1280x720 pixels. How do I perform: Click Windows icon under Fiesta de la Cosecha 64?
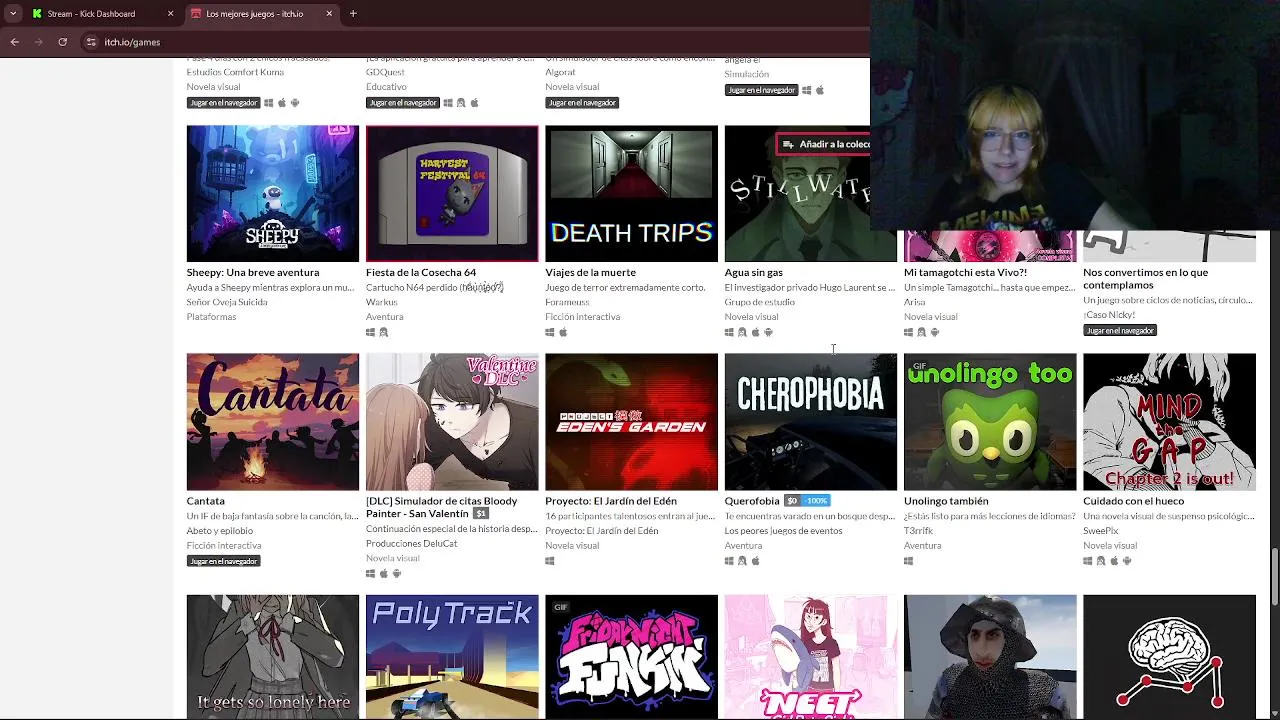(x=370, y=332)
